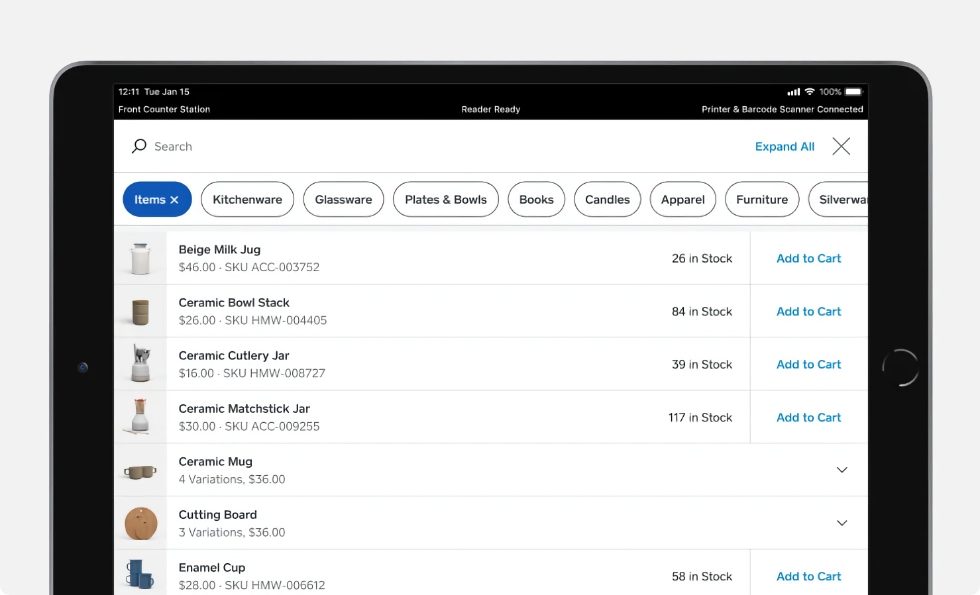
Task: Click '84 in Stock' text
Action: pyautogui.click(x=702, y=311)
